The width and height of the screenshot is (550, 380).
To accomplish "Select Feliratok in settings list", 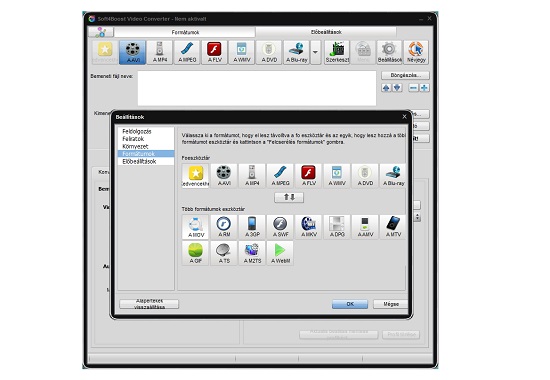I will pos(146,139).
